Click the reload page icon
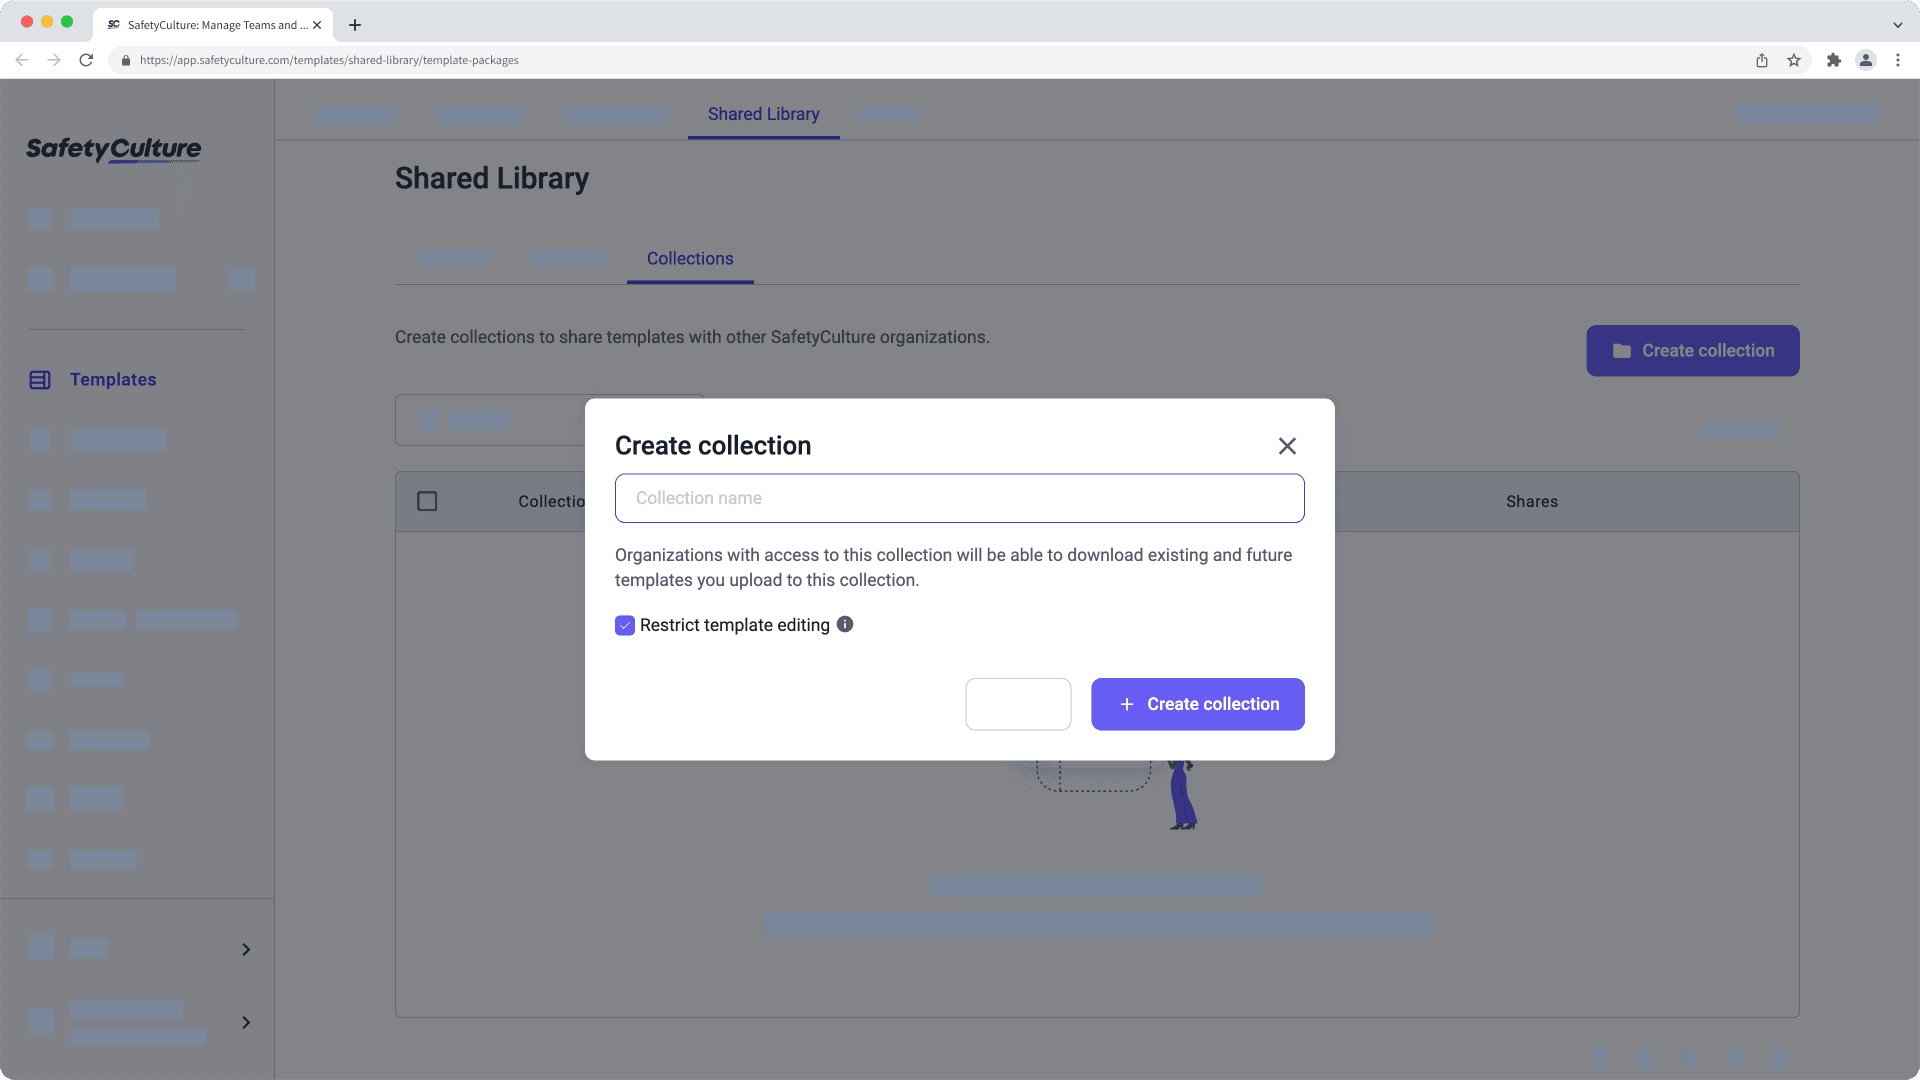 tap(86, 59)
